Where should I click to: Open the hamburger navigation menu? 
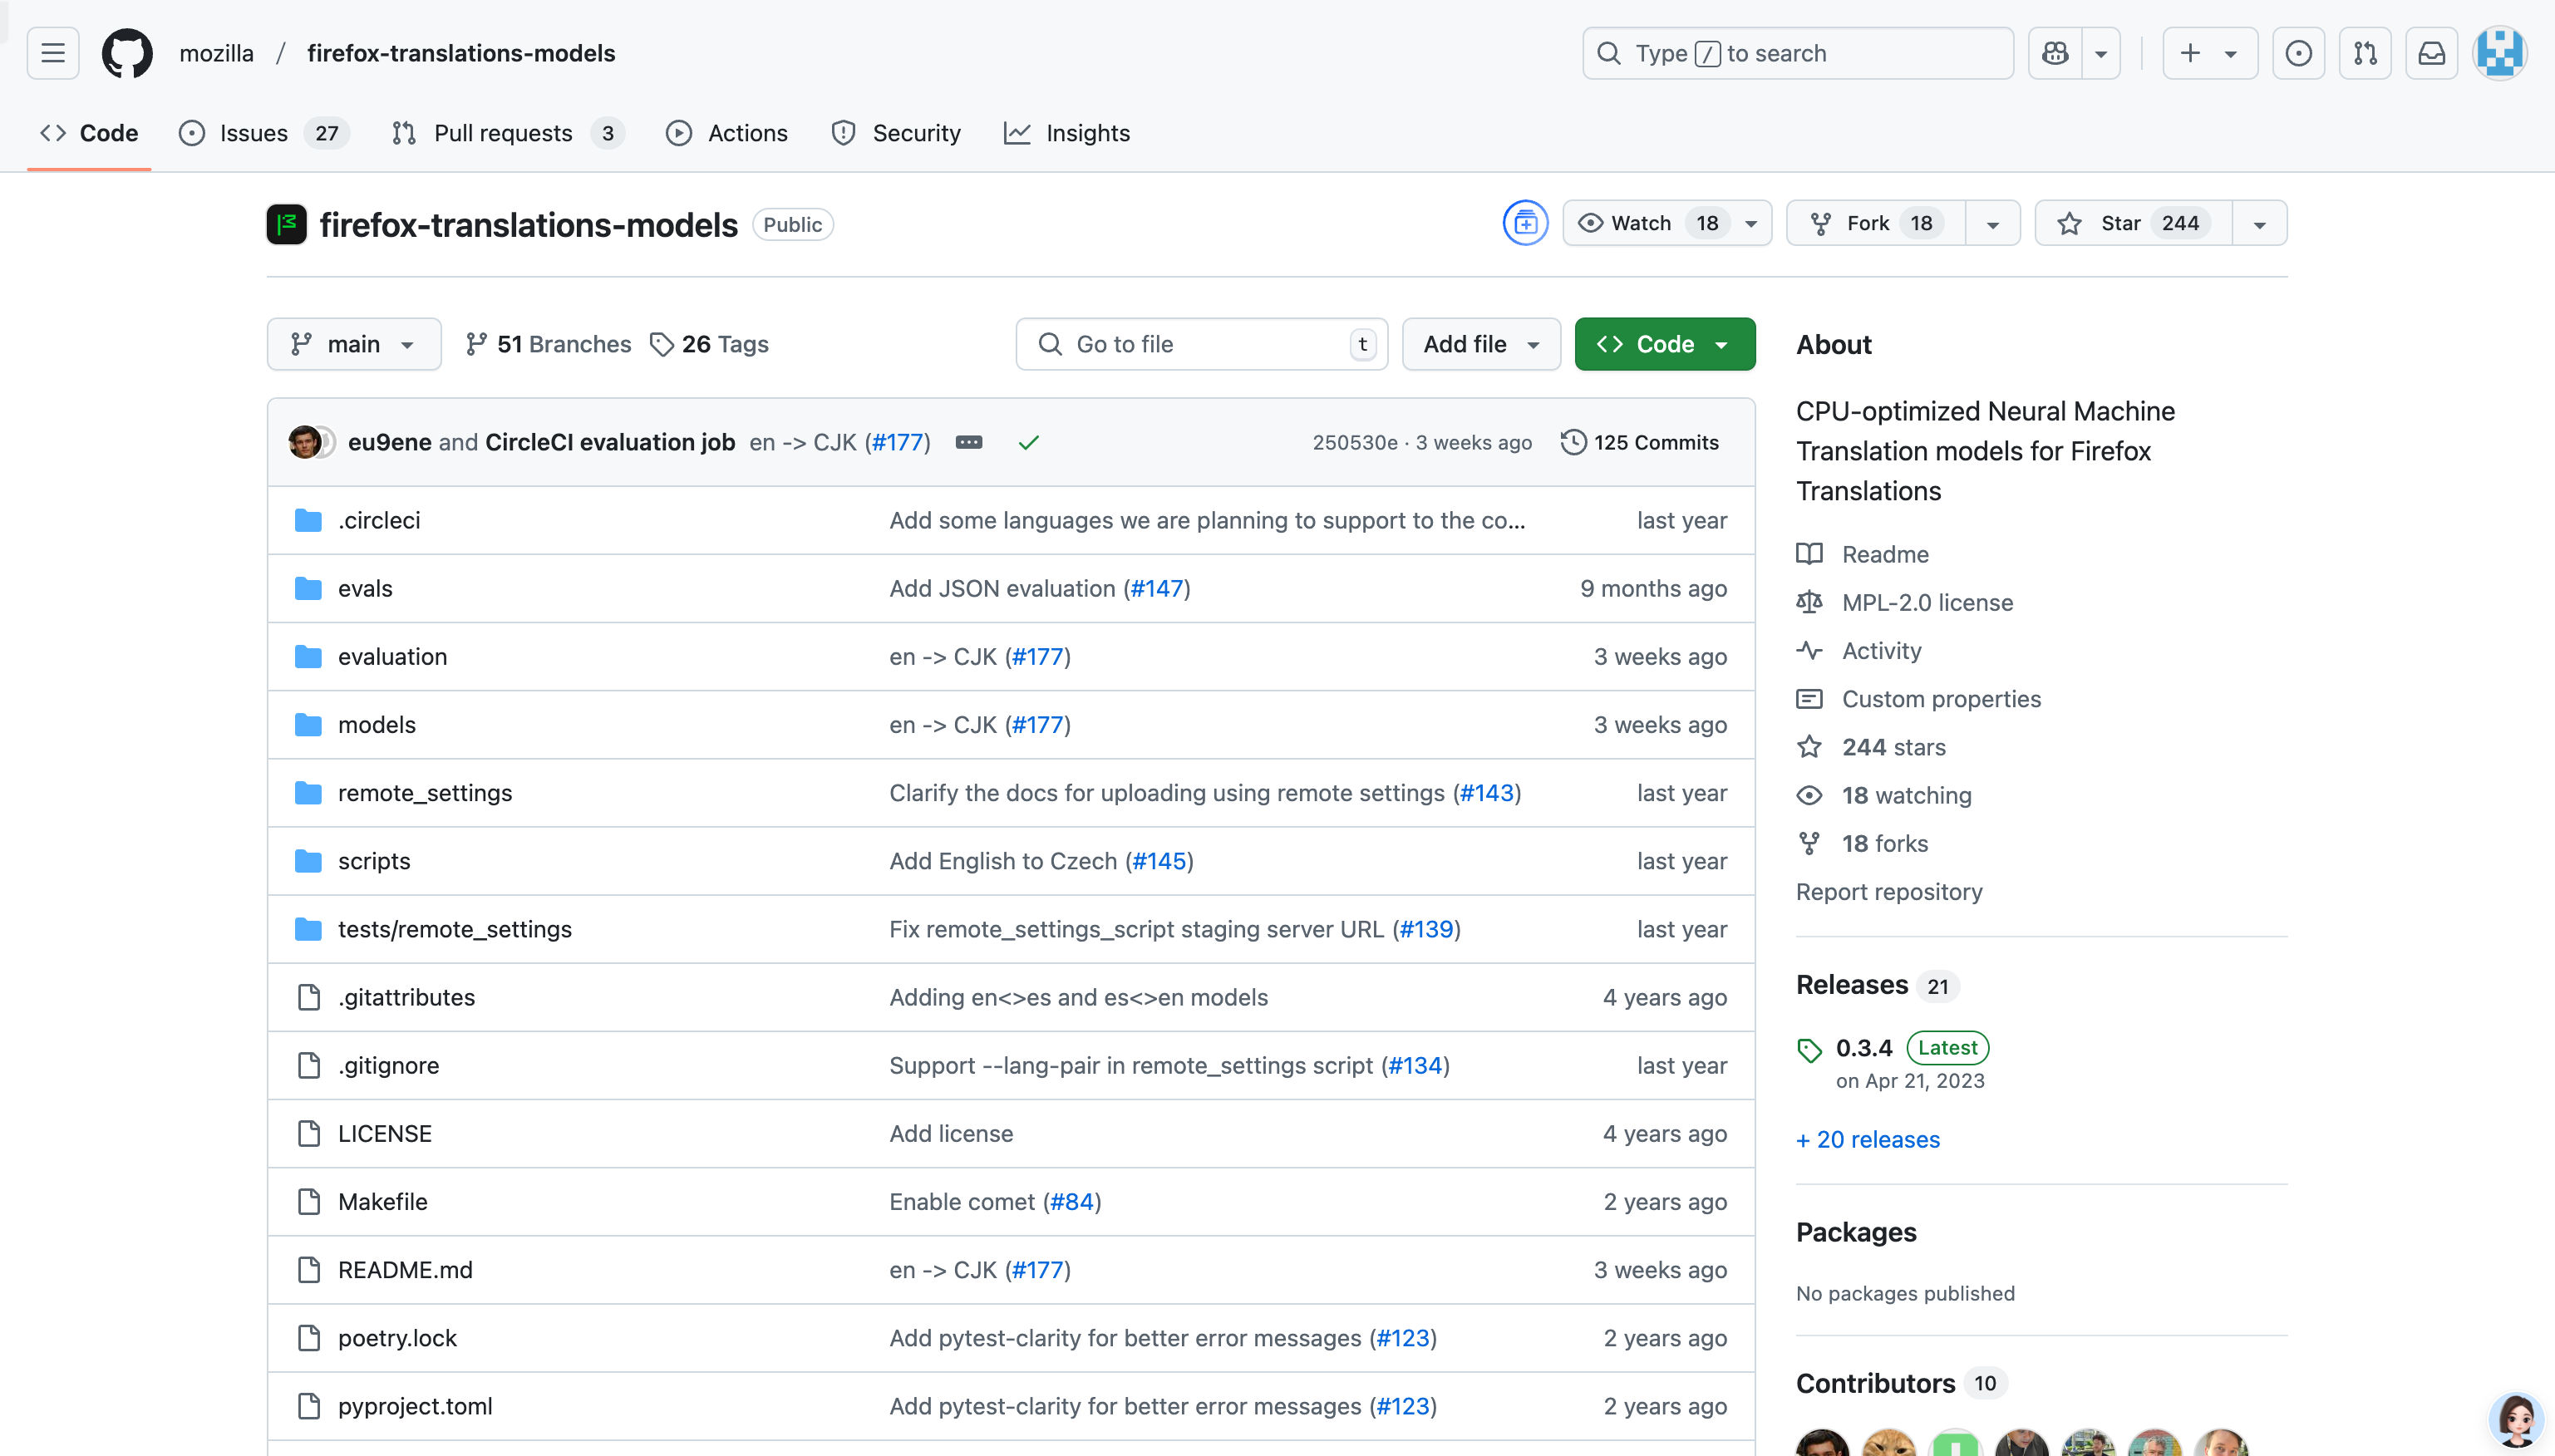(53, 53)
